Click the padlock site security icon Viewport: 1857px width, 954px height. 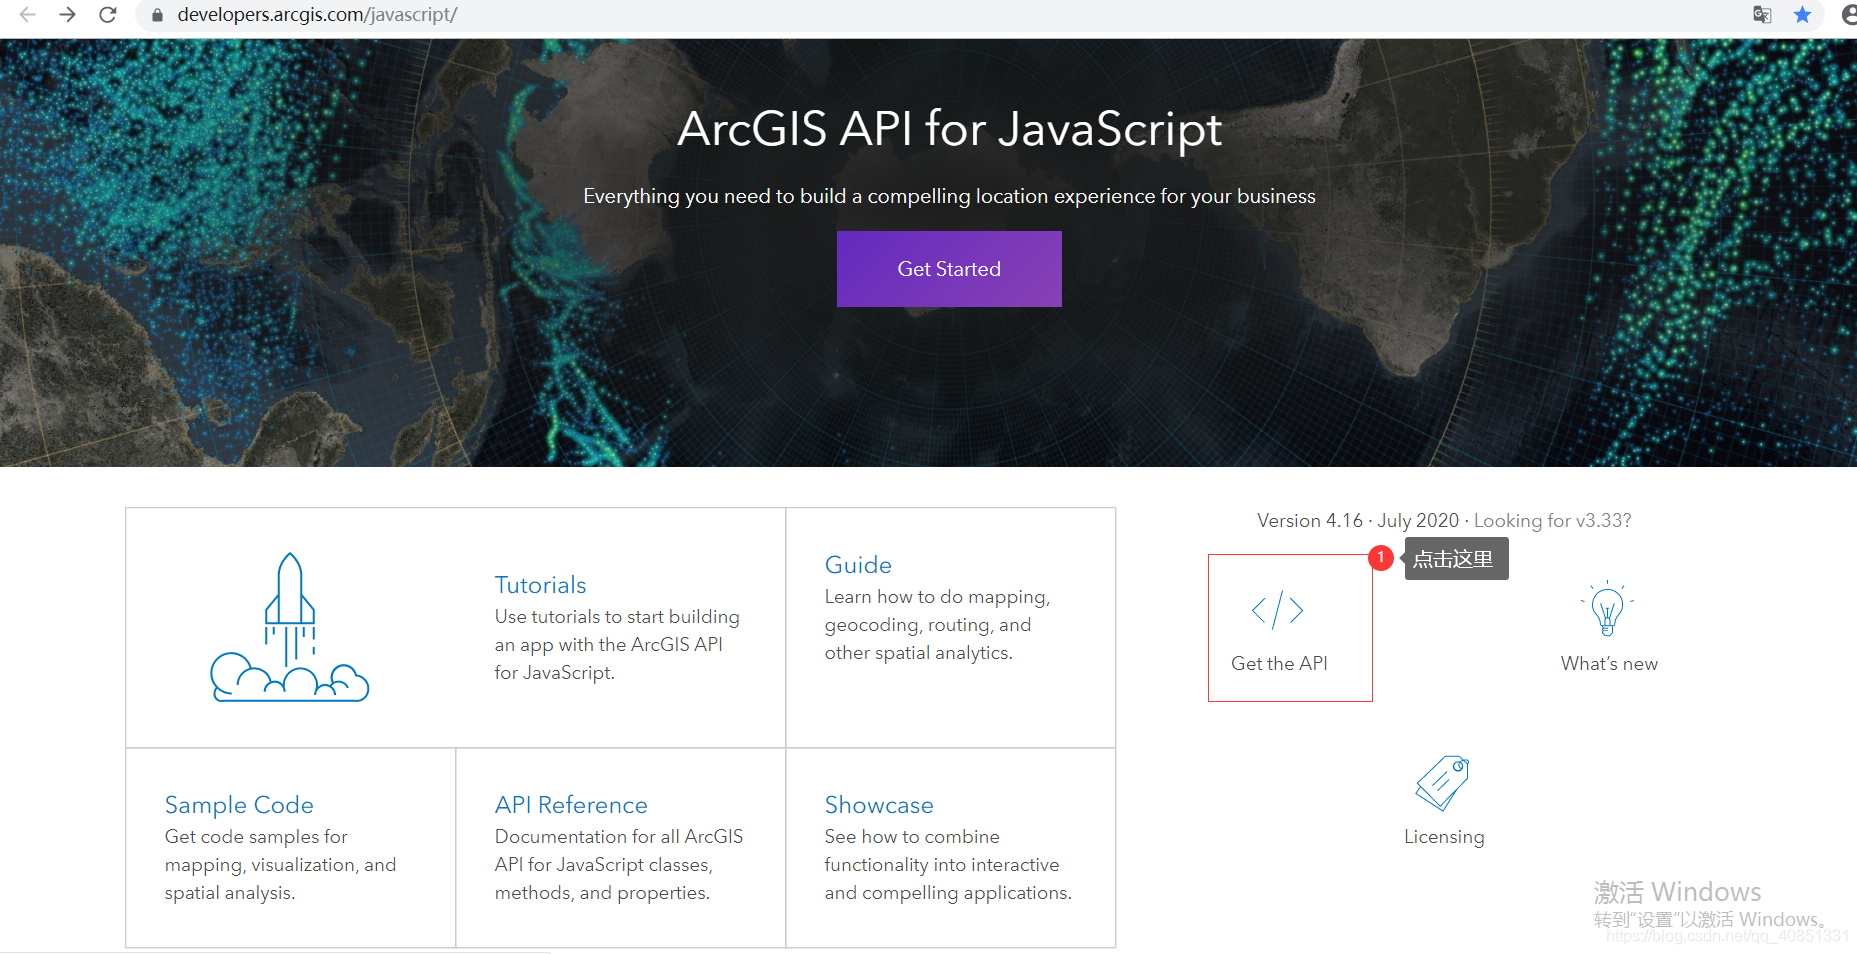click(x=157, y=15)
